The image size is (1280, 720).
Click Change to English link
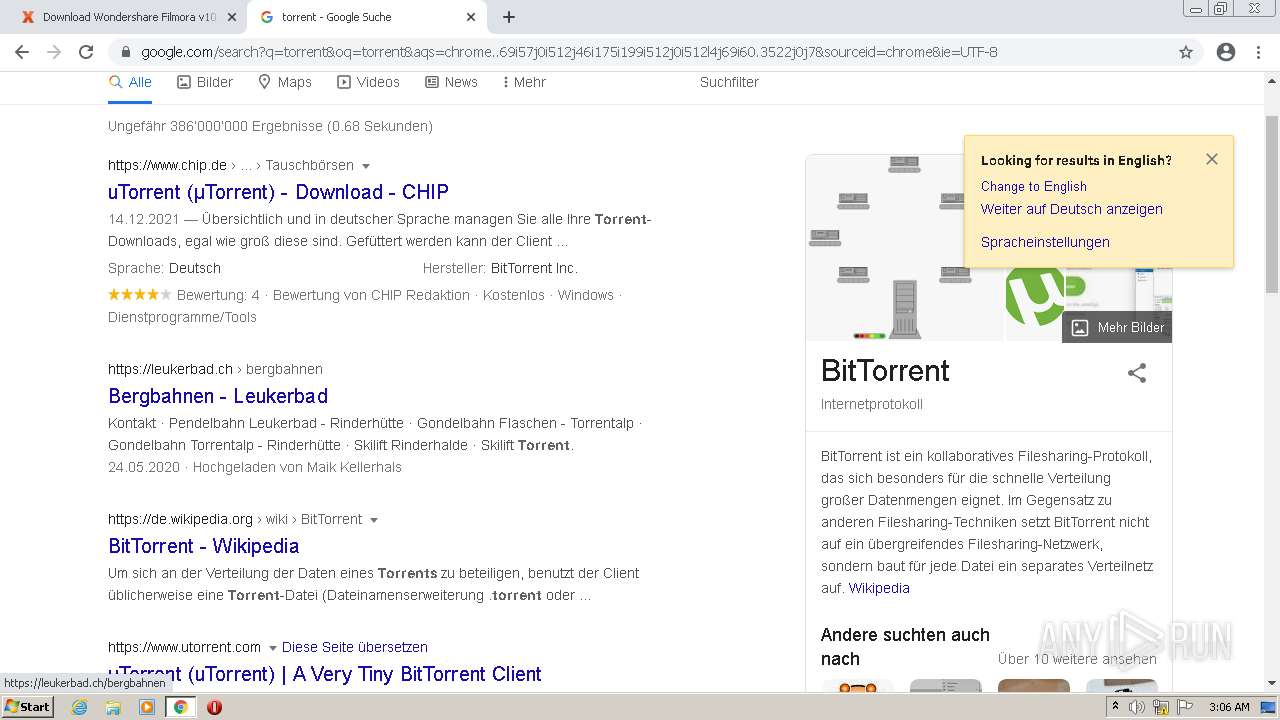[x=1034, y=186]
